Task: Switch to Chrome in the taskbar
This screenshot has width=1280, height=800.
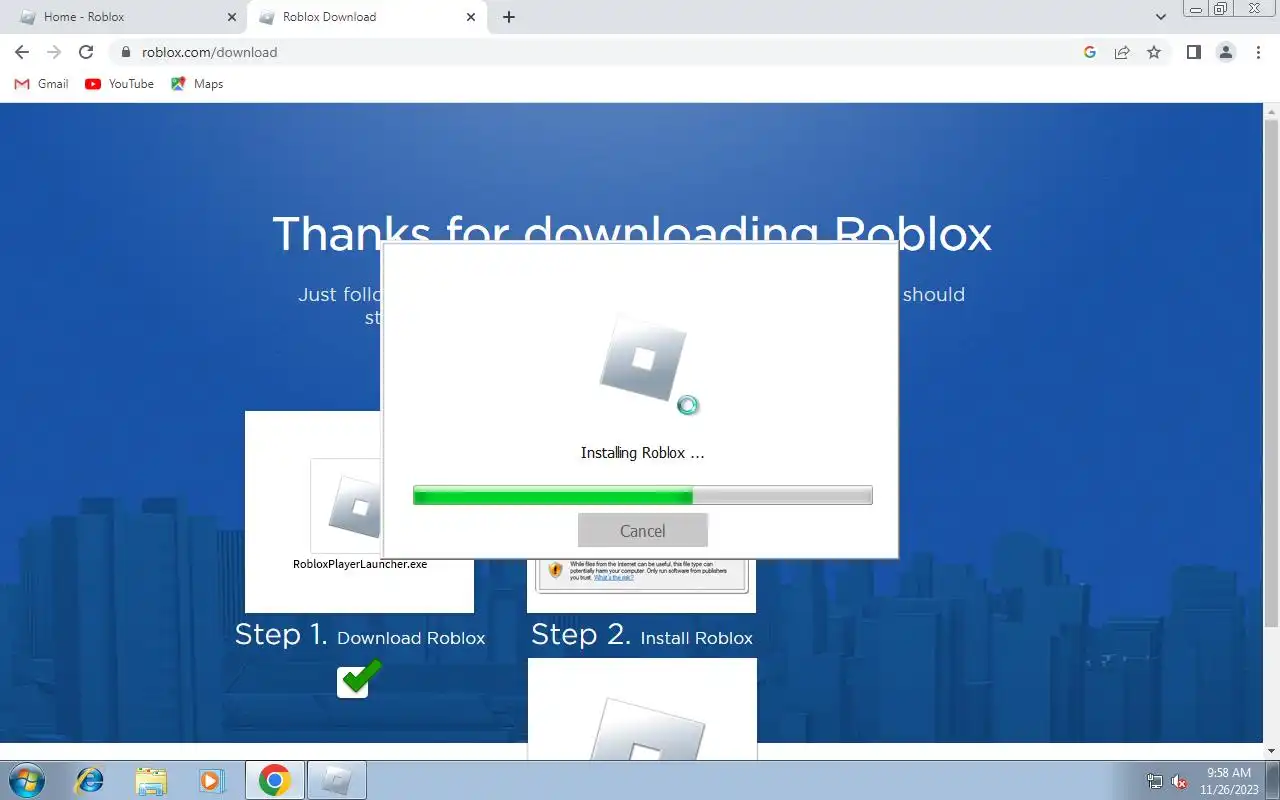Action: click(x=274, y=780)
